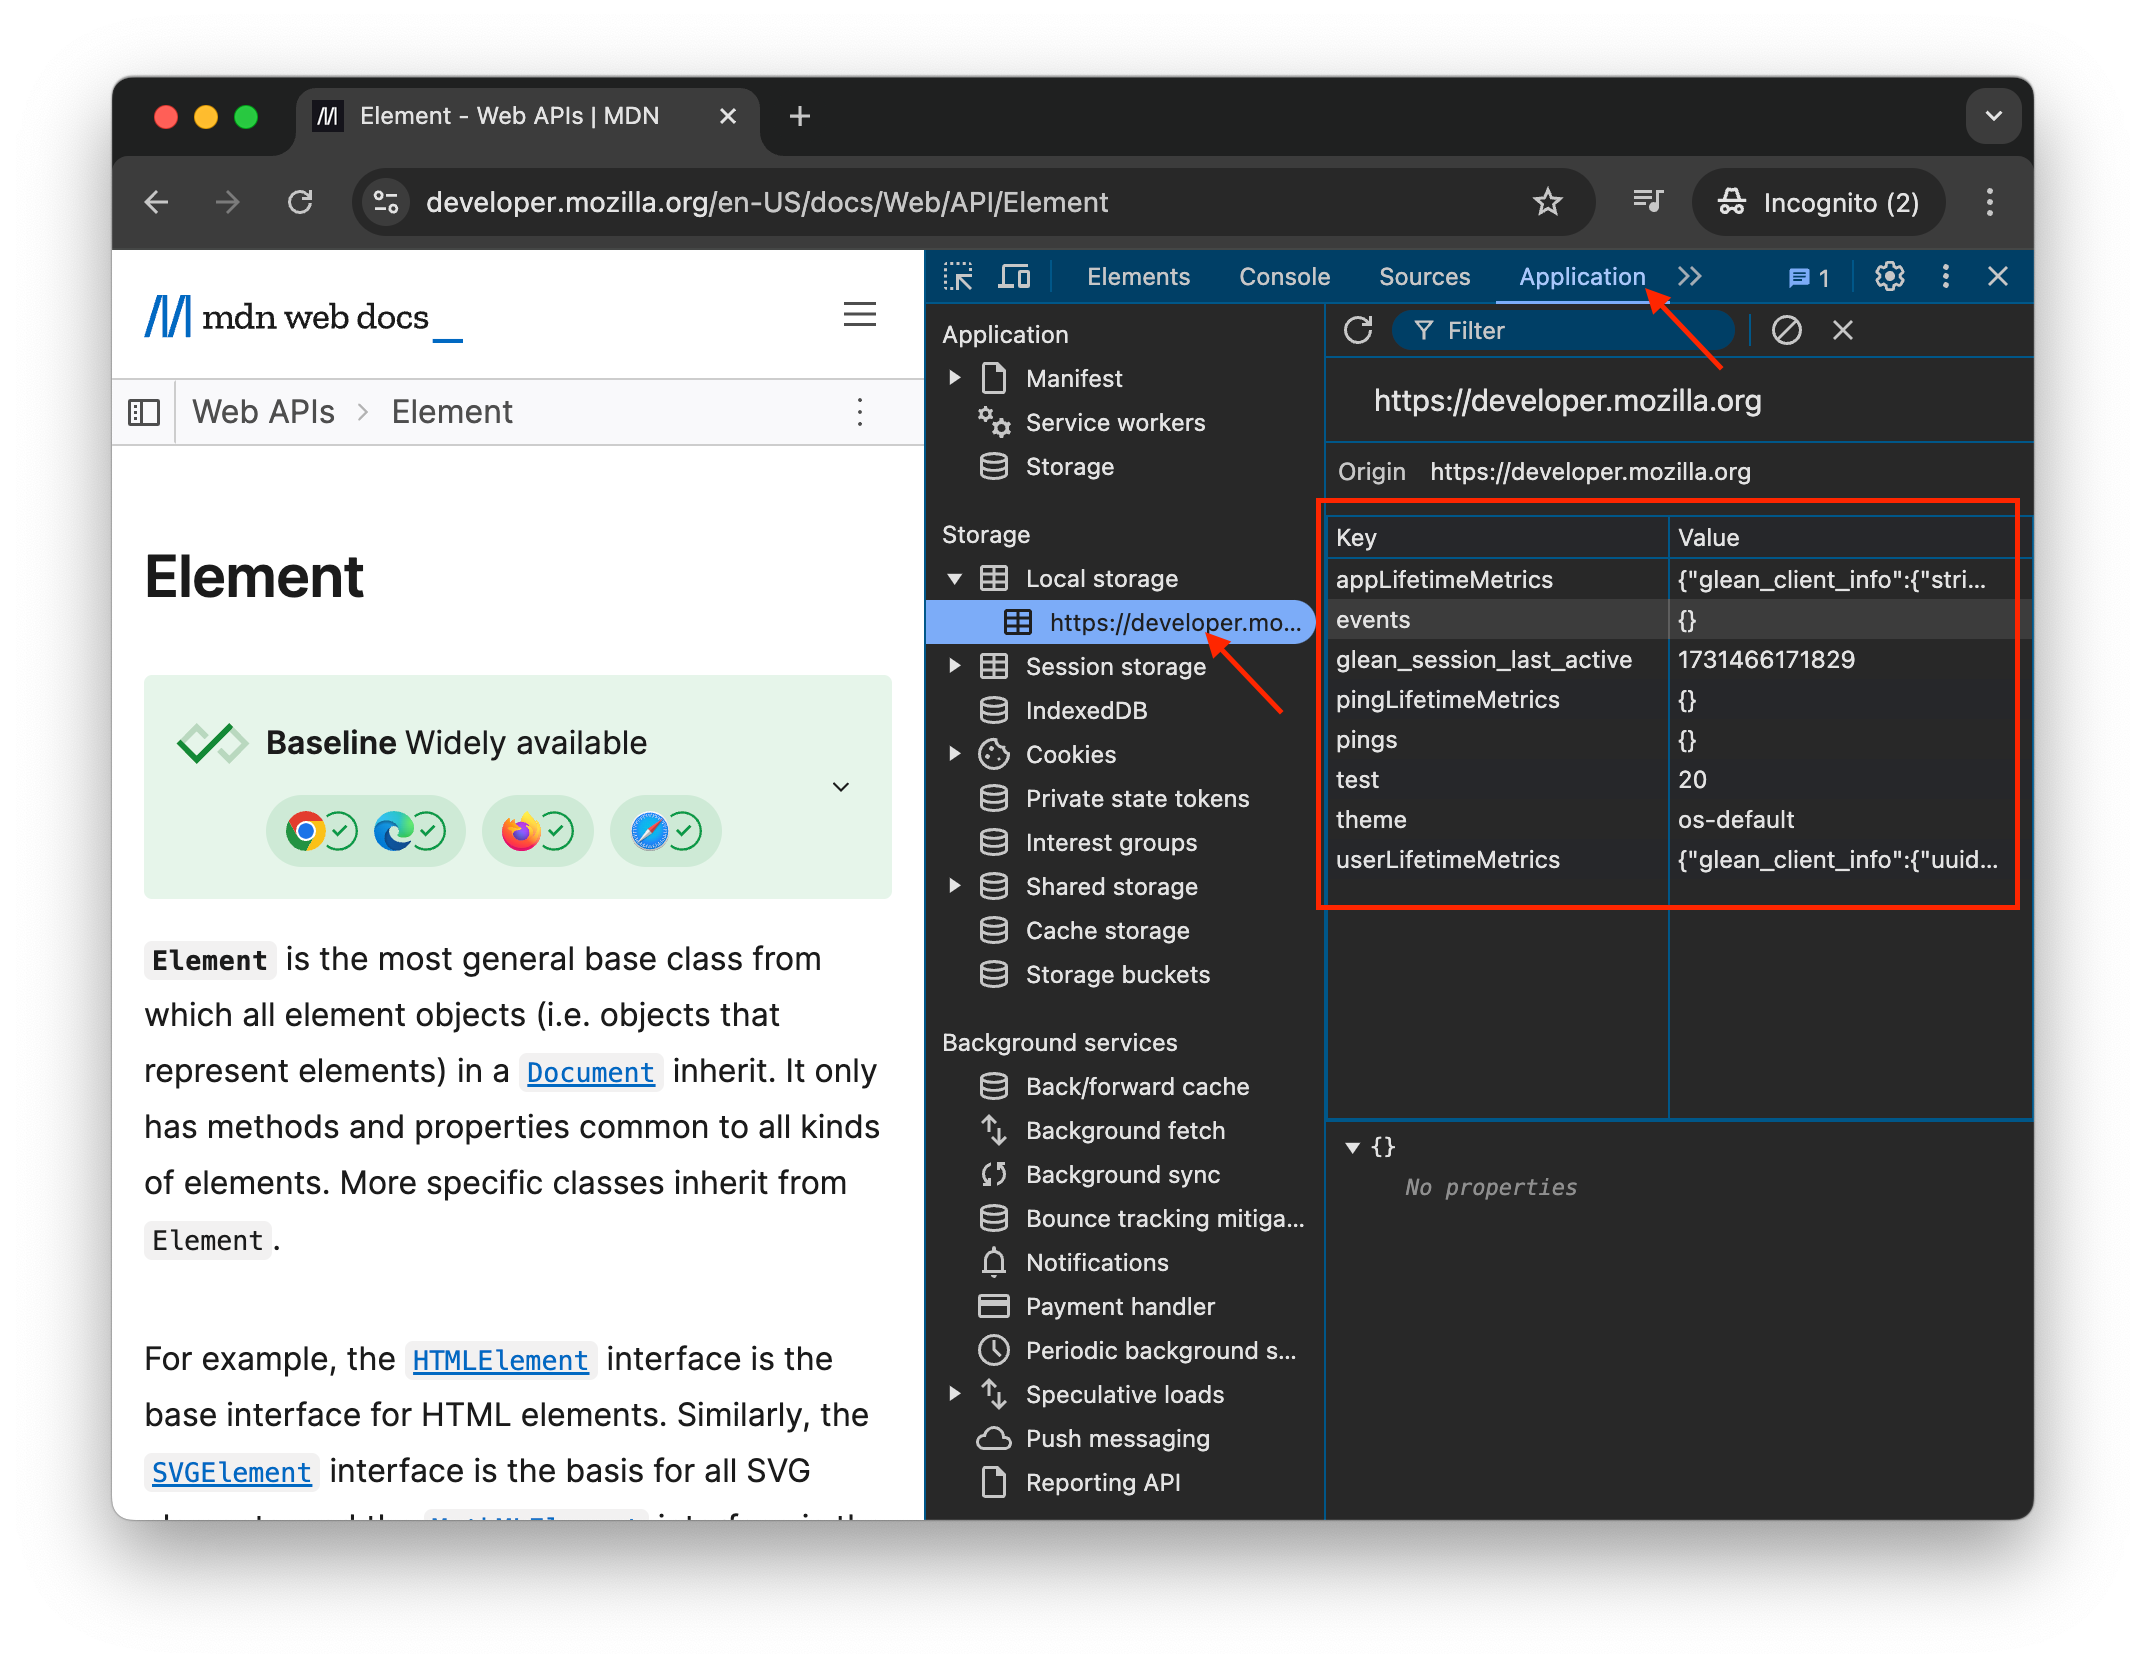Go back with browser back arrow

pyautogui.click(x=156, y=202)
